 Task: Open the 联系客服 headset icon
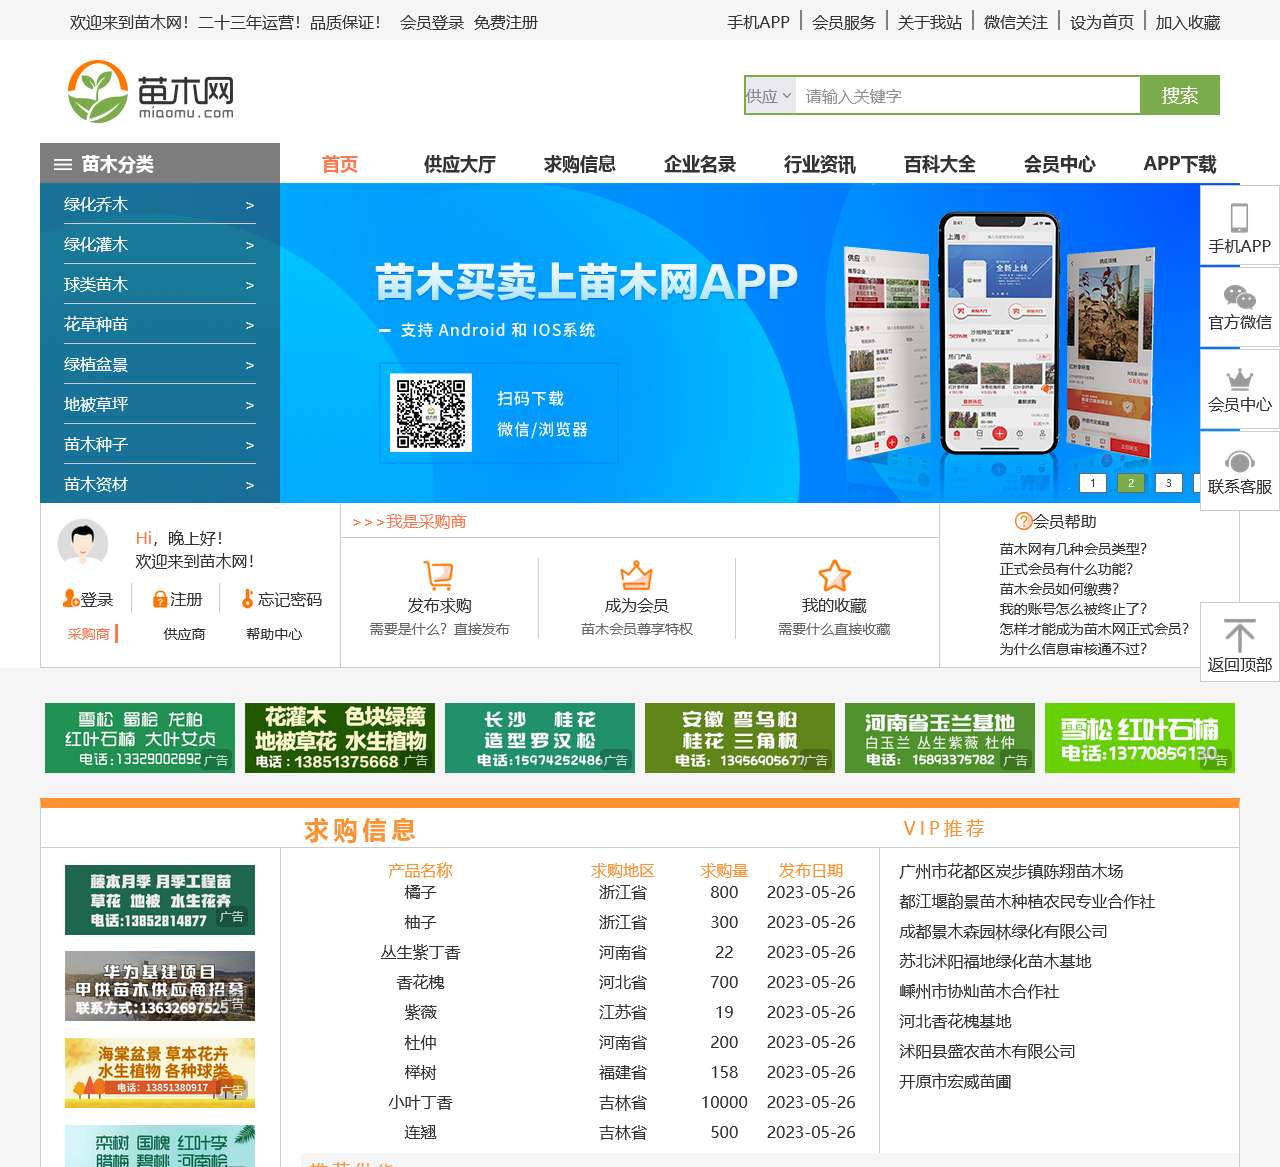pos(1240,461)
